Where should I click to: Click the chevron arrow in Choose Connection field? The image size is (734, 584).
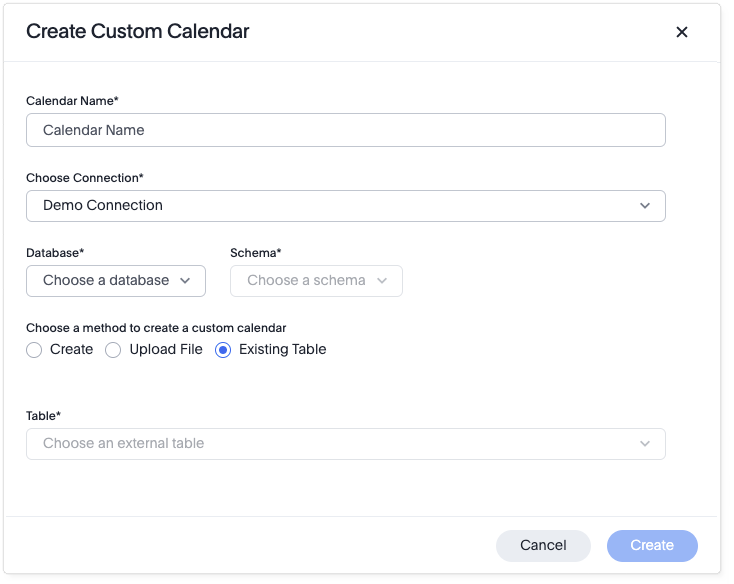[x=645, y=206]
